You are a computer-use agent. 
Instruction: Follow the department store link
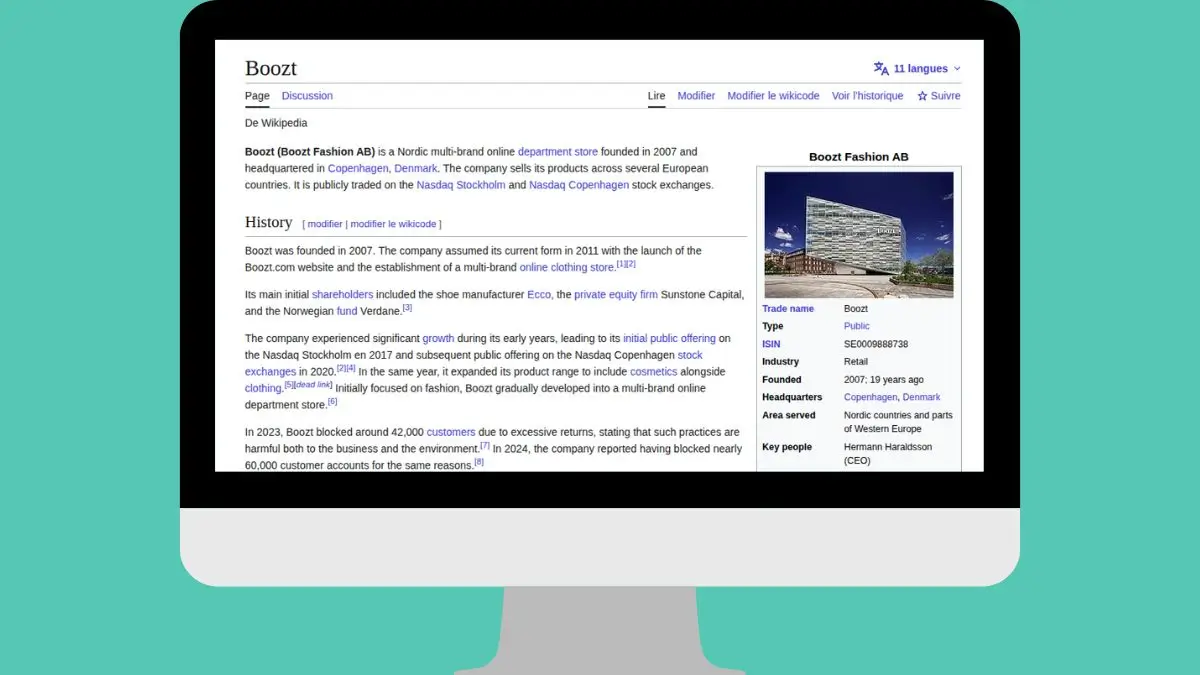(x=558, y=152)
